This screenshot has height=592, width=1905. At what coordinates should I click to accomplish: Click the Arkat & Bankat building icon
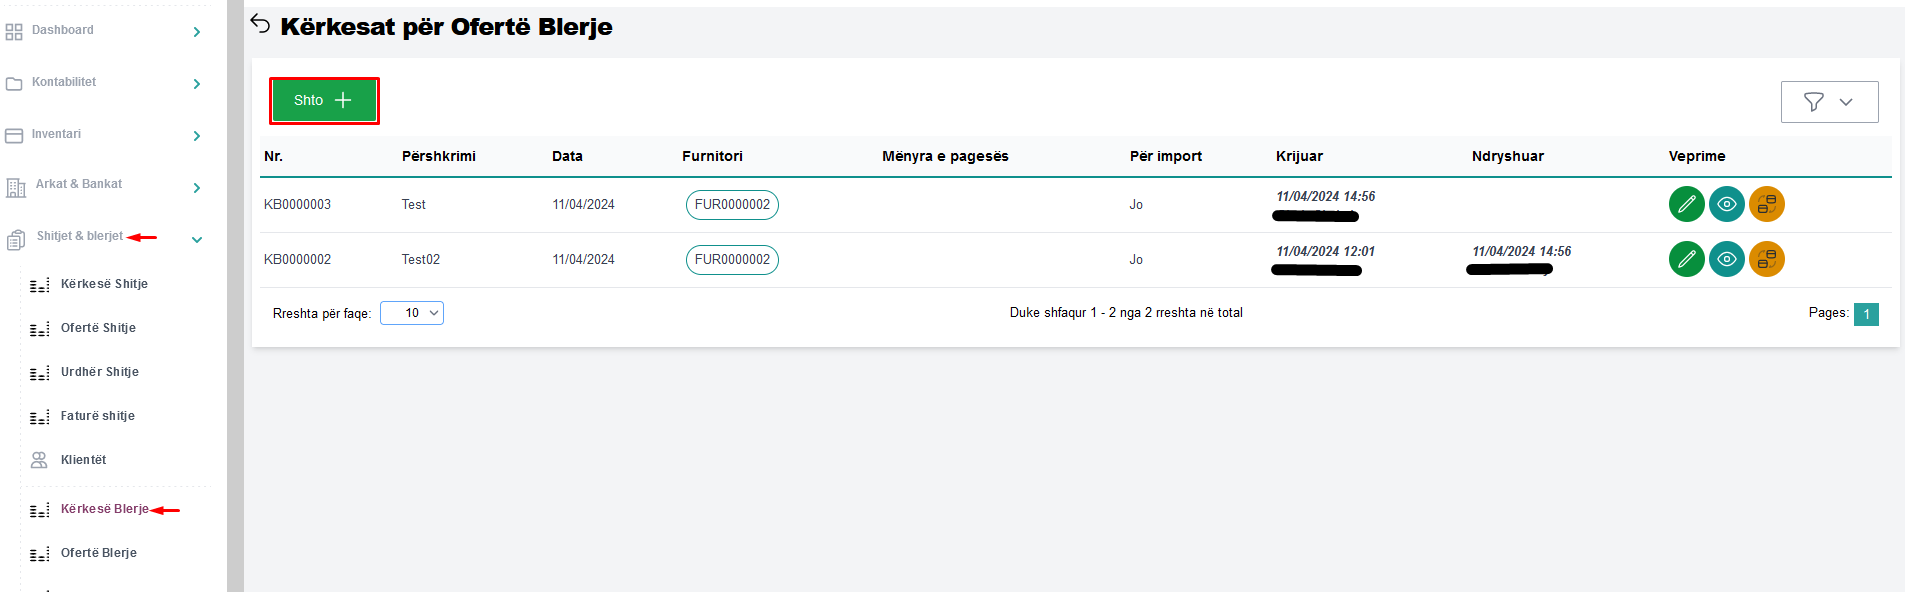pyautogui.click(x=16, y=187)
